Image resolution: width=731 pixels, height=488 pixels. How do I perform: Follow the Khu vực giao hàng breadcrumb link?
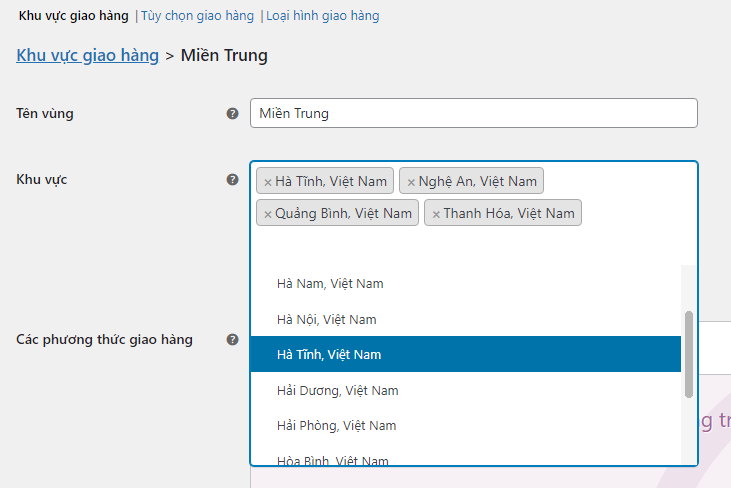[x=88, y=56]
